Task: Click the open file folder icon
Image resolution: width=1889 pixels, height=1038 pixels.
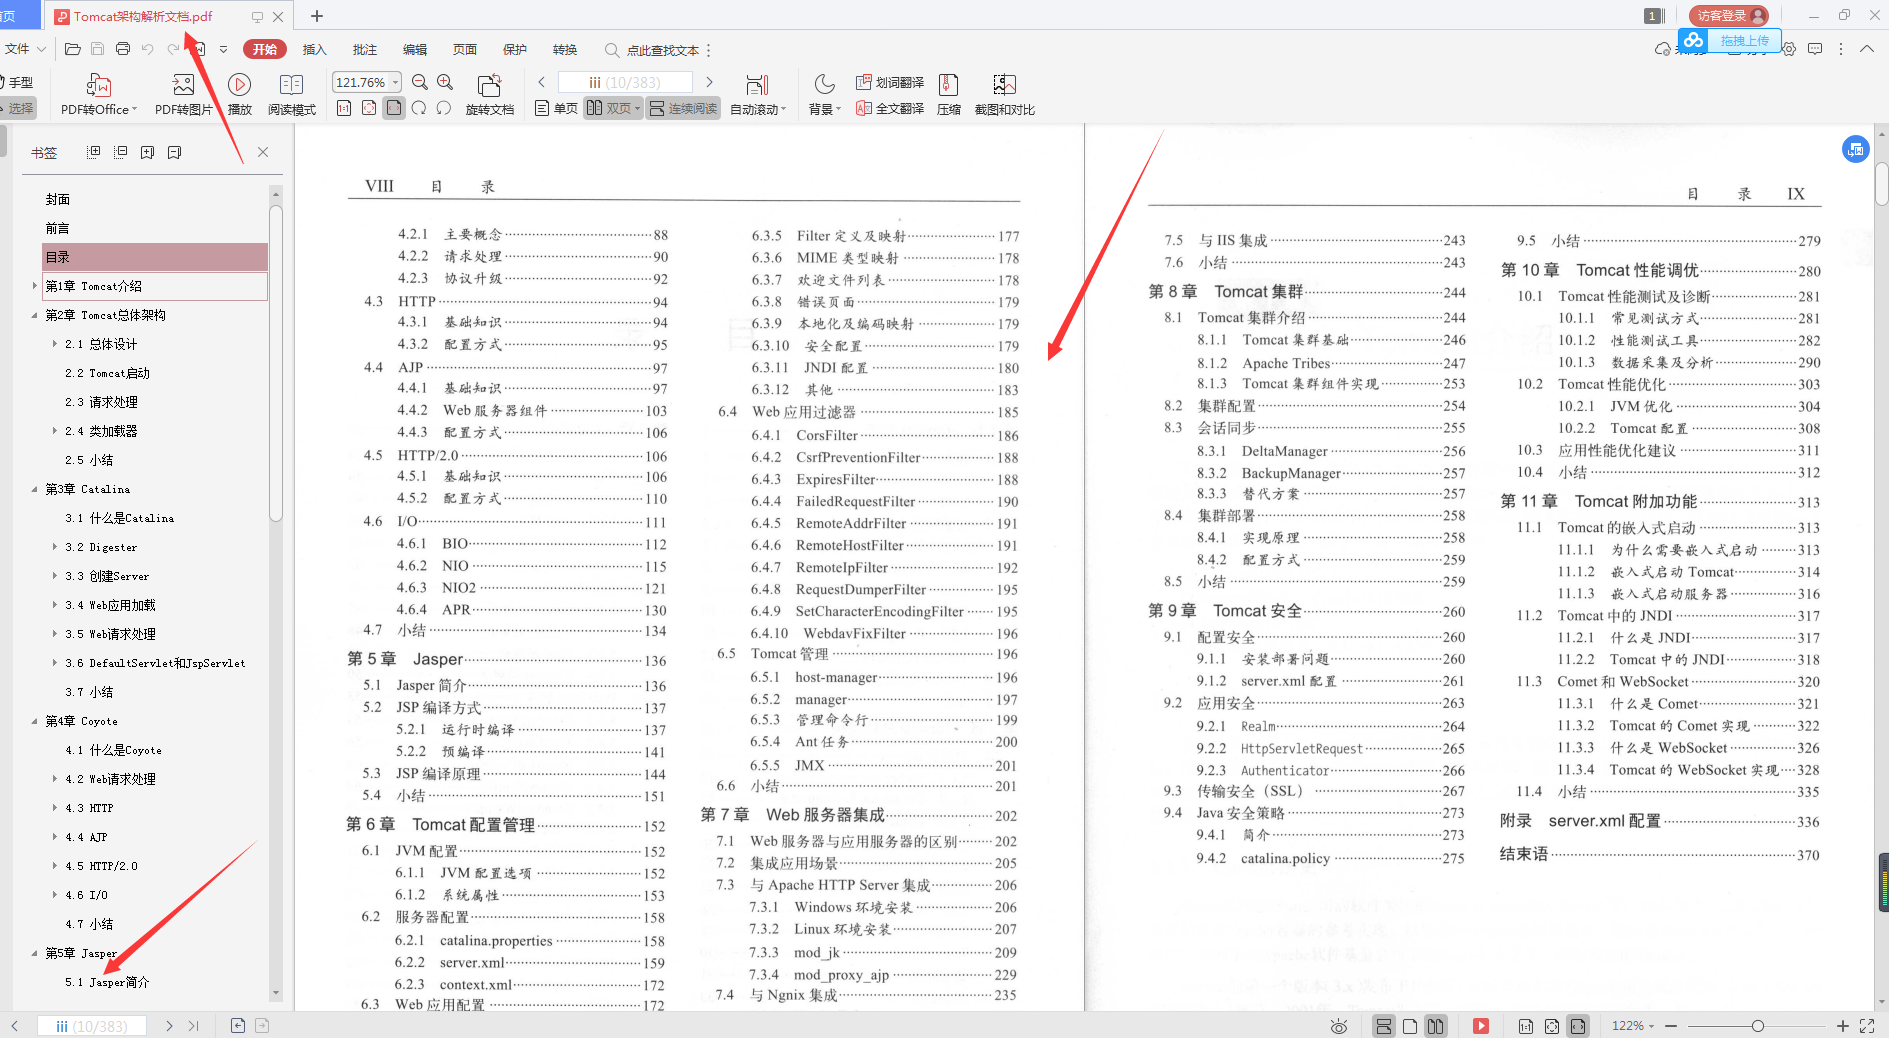Action: [x=72, y=49]
